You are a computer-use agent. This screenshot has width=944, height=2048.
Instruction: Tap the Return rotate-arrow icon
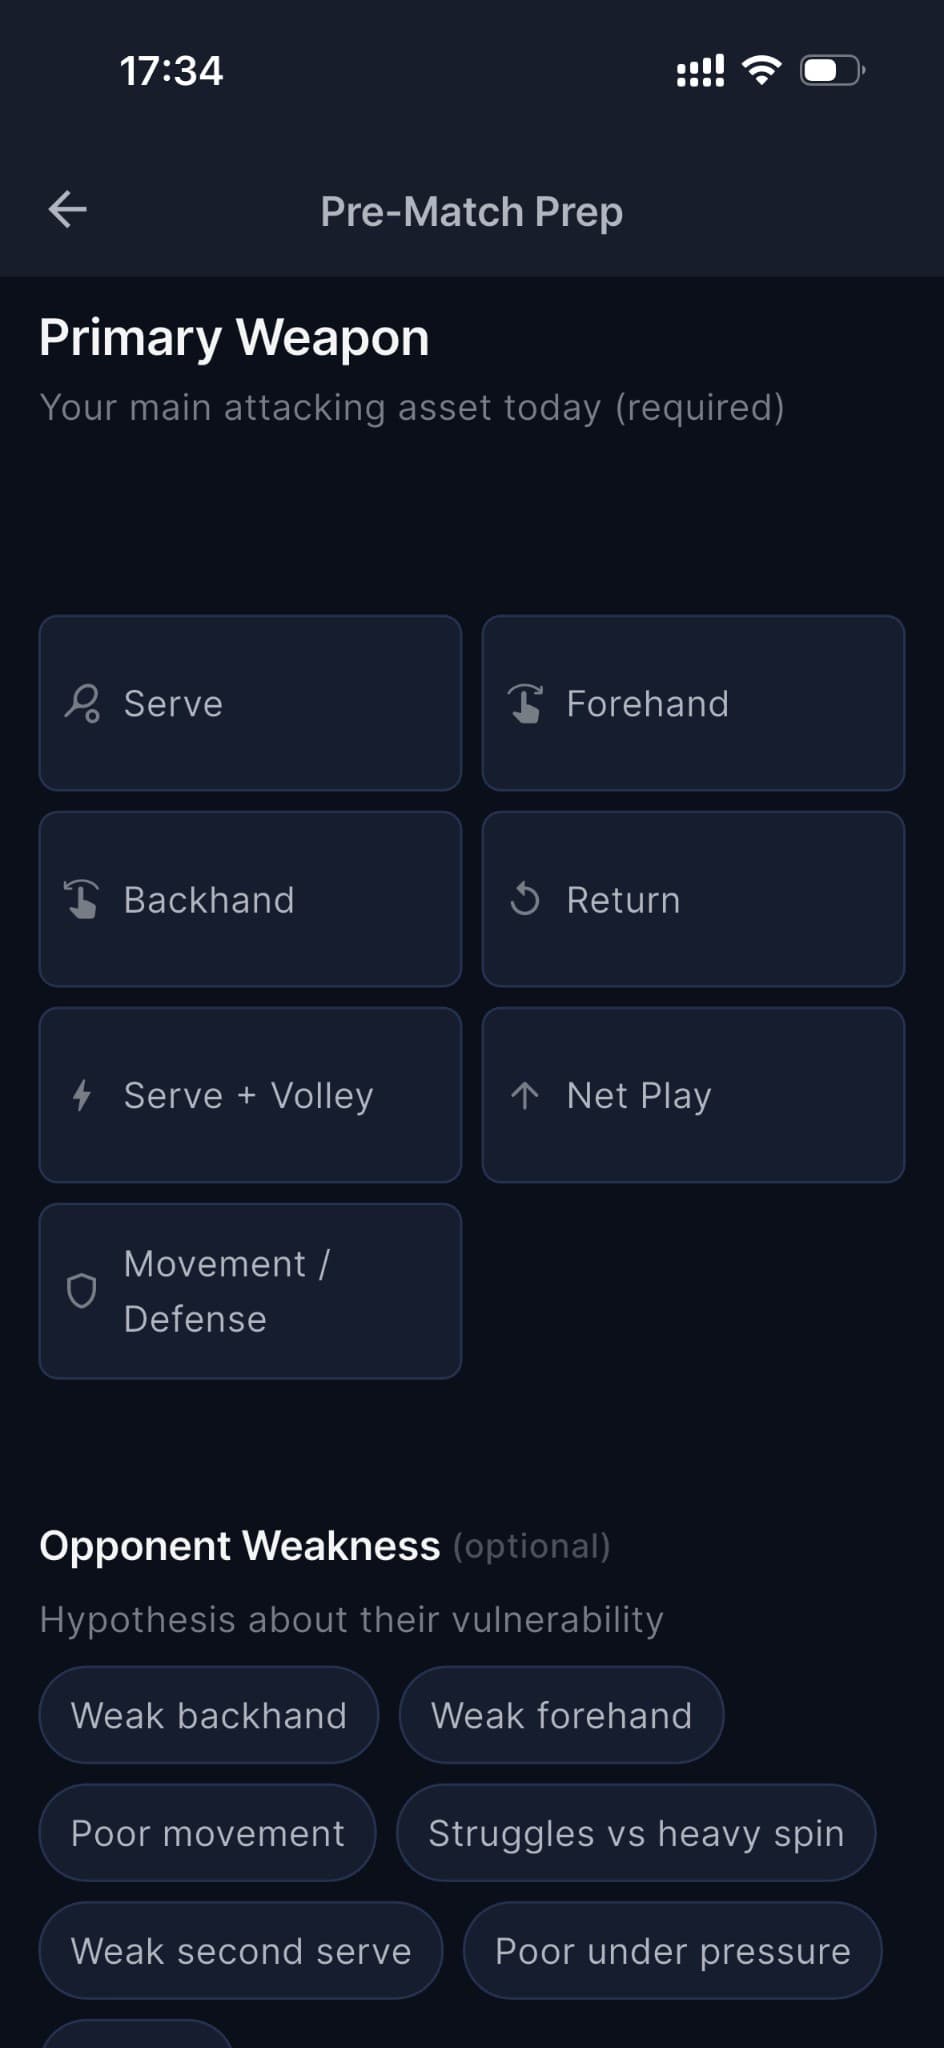tap(525, 899)
